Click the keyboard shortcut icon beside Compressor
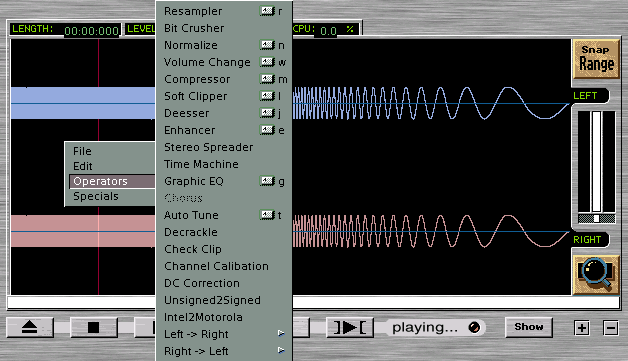 267,79
